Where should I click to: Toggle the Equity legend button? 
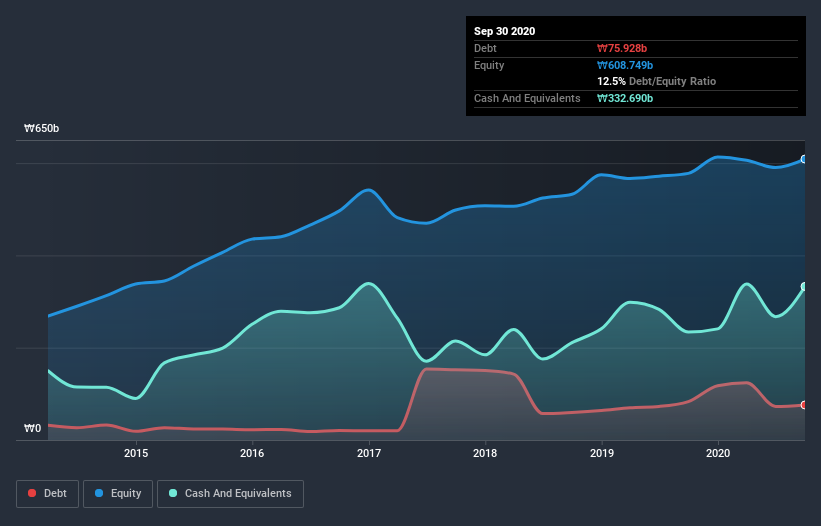click(x=118, y=494)
